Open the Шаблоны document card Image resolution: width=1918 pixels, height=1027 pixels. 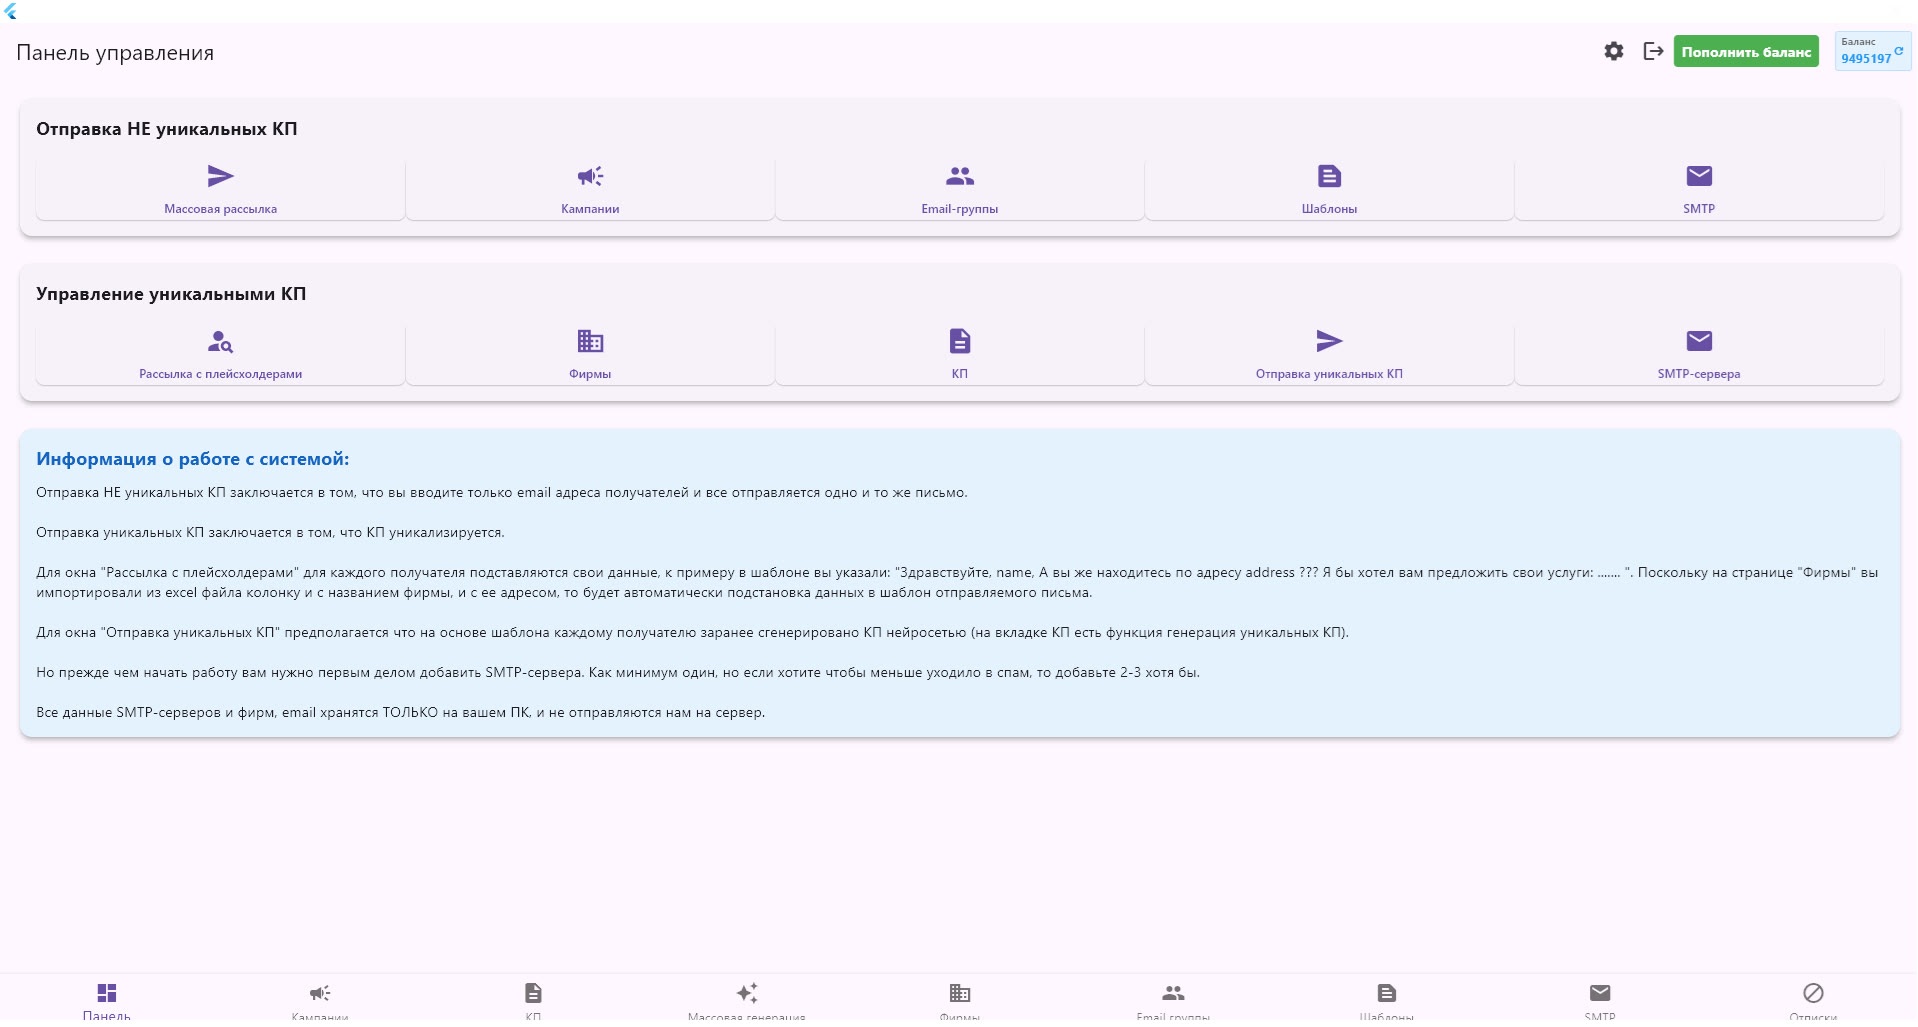tap(1329, 189)
